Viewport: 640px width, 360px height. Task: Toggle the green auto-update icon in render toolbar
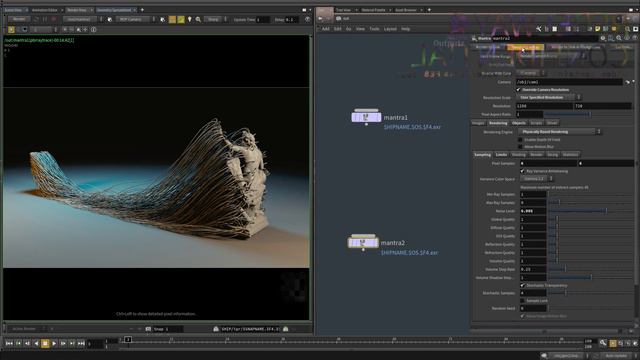[x=181, y=19]
